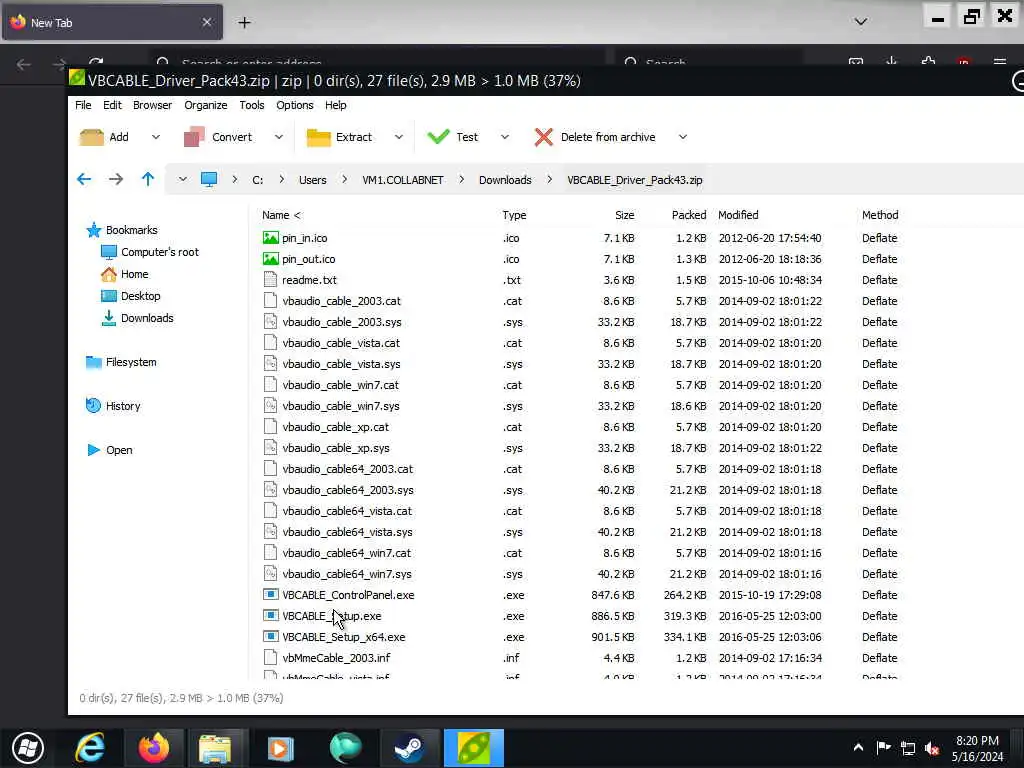Close the New Tab in Firefox
This screenshot has width=1024, height=768.
point(206,22)
